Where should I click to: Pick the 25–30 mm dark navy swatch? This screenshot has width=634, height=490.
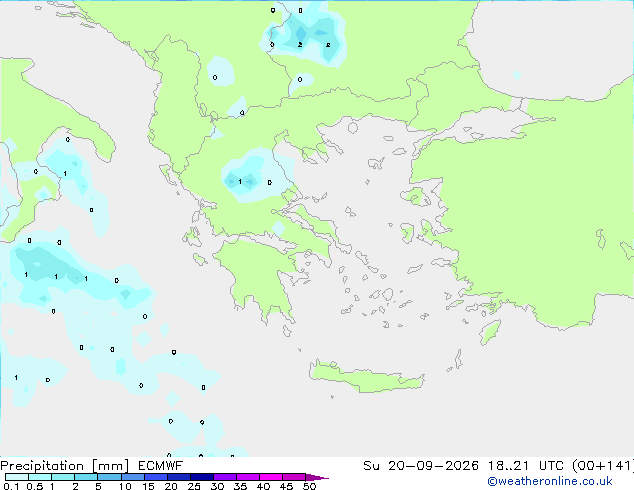point(202,477)
